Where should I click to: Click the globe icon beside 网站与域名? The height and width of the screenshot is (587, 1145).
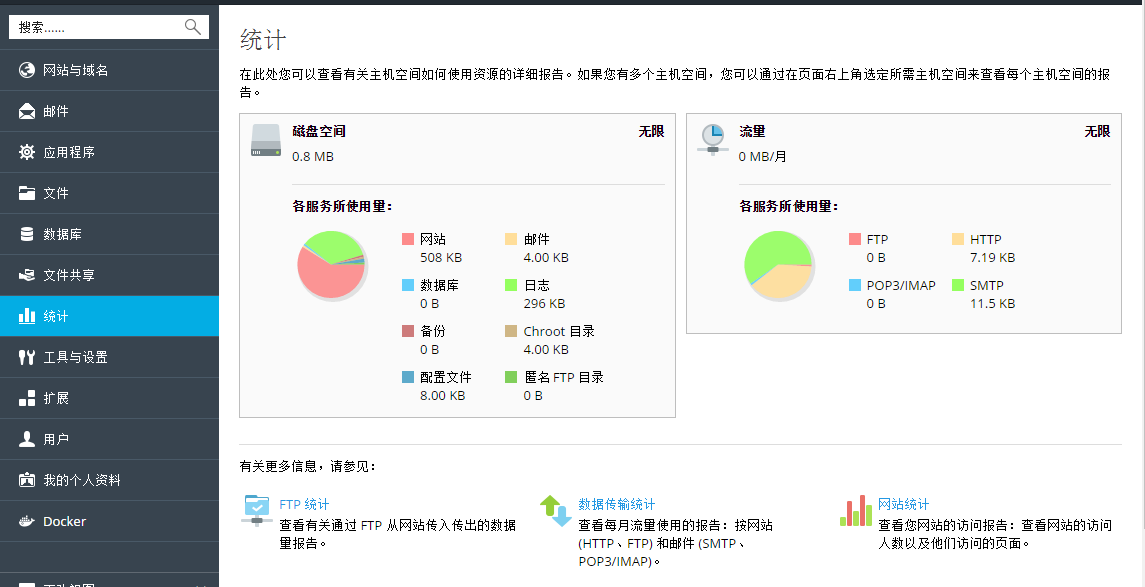point(27,70)
